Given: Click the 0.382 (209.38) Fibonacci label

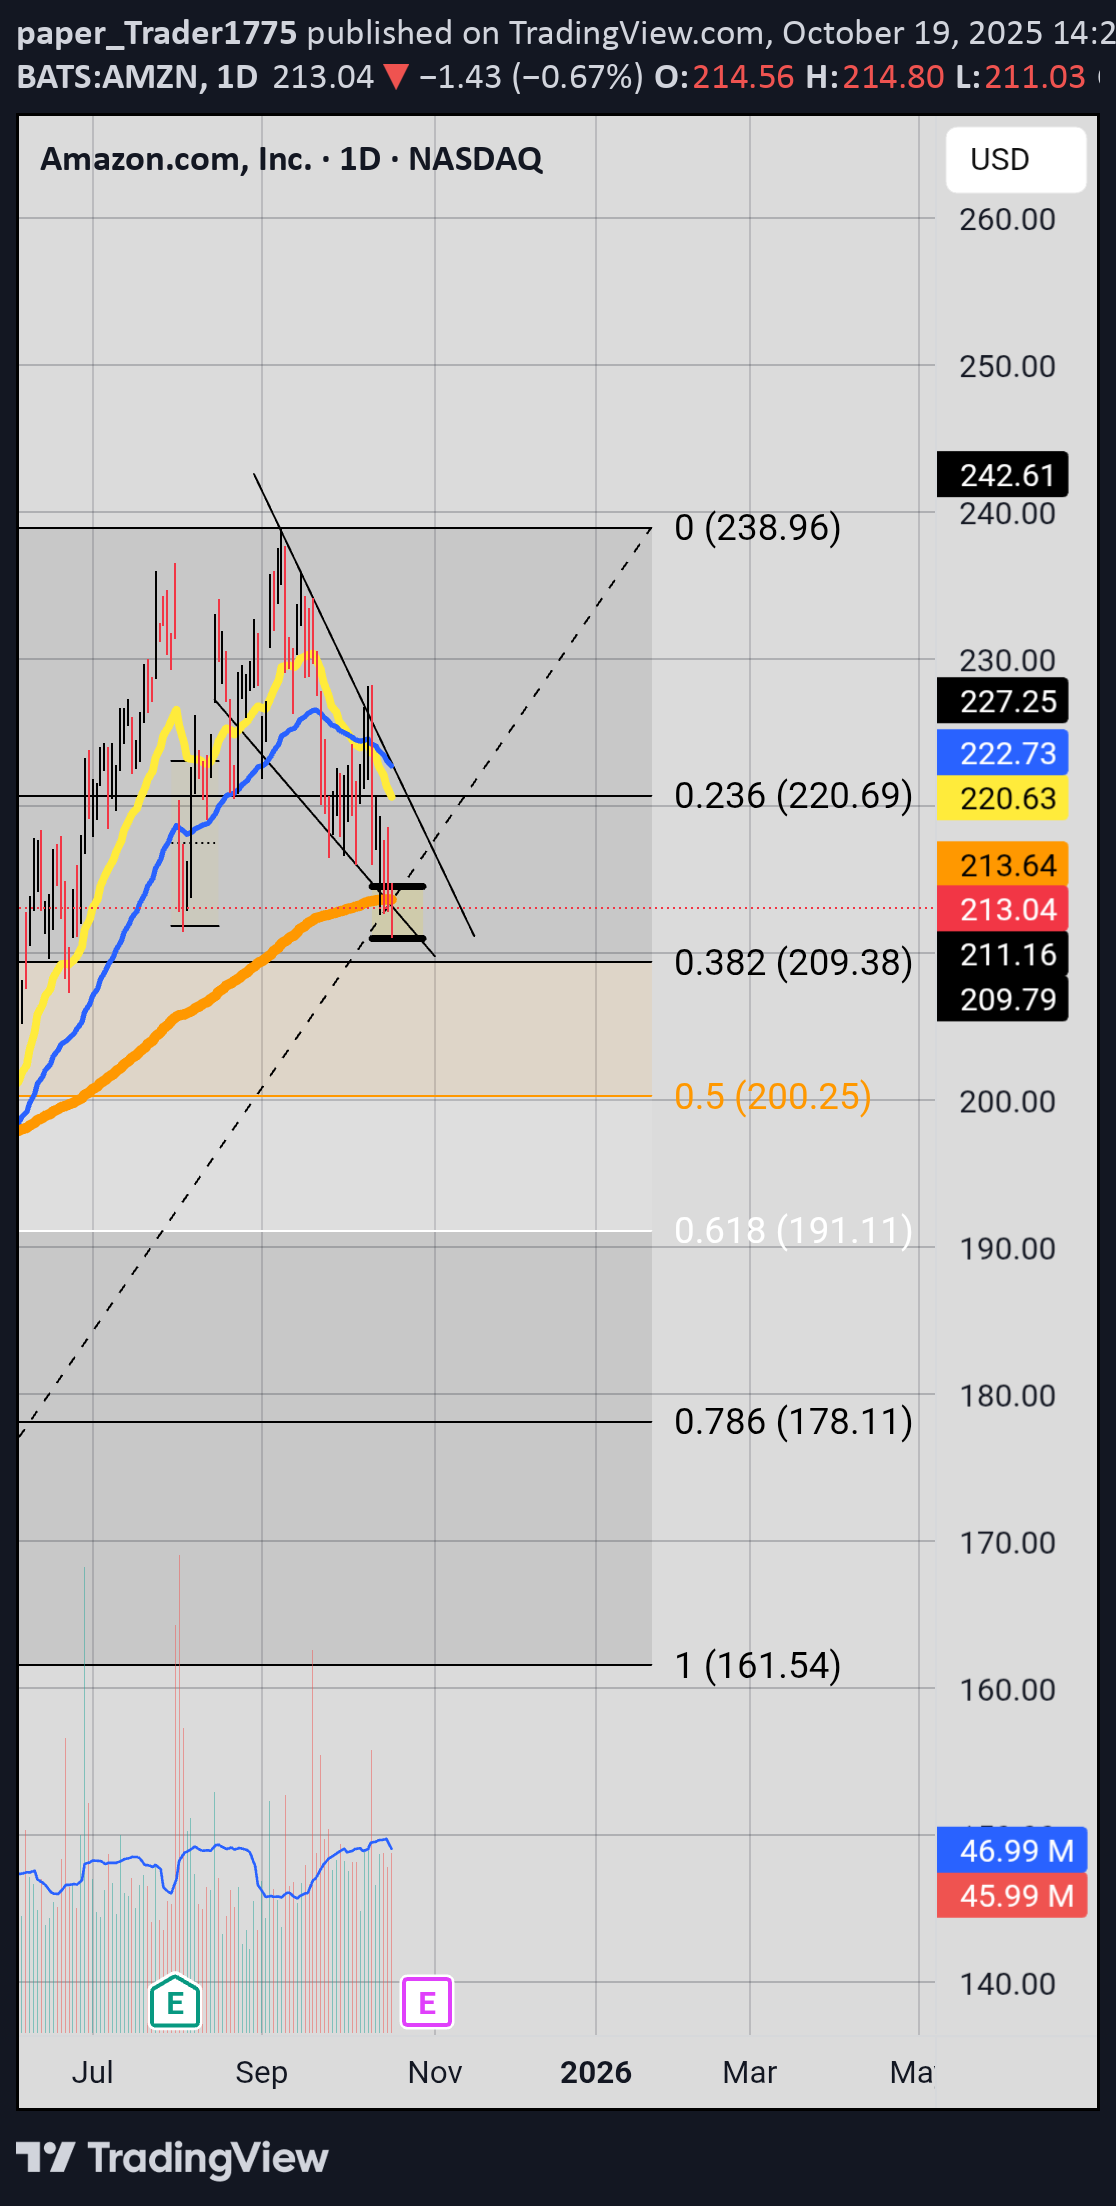Looking at the screenshot, I should [x=793, y=963].
